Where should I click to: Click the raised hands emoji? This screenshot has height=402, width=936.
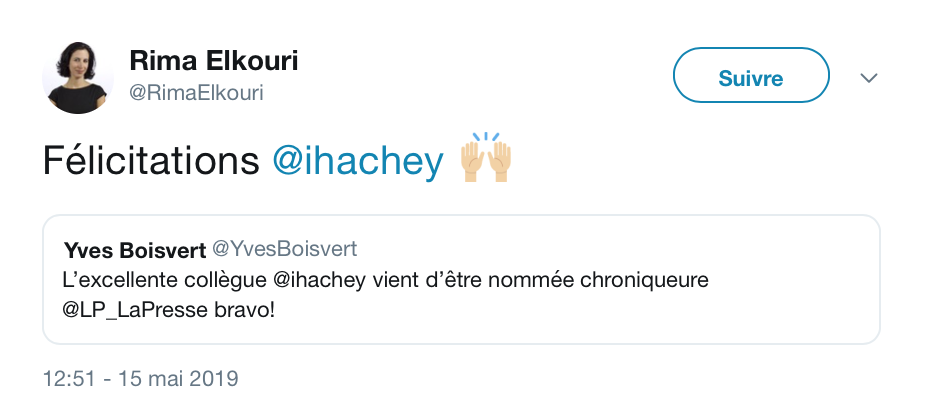(486, 161)
